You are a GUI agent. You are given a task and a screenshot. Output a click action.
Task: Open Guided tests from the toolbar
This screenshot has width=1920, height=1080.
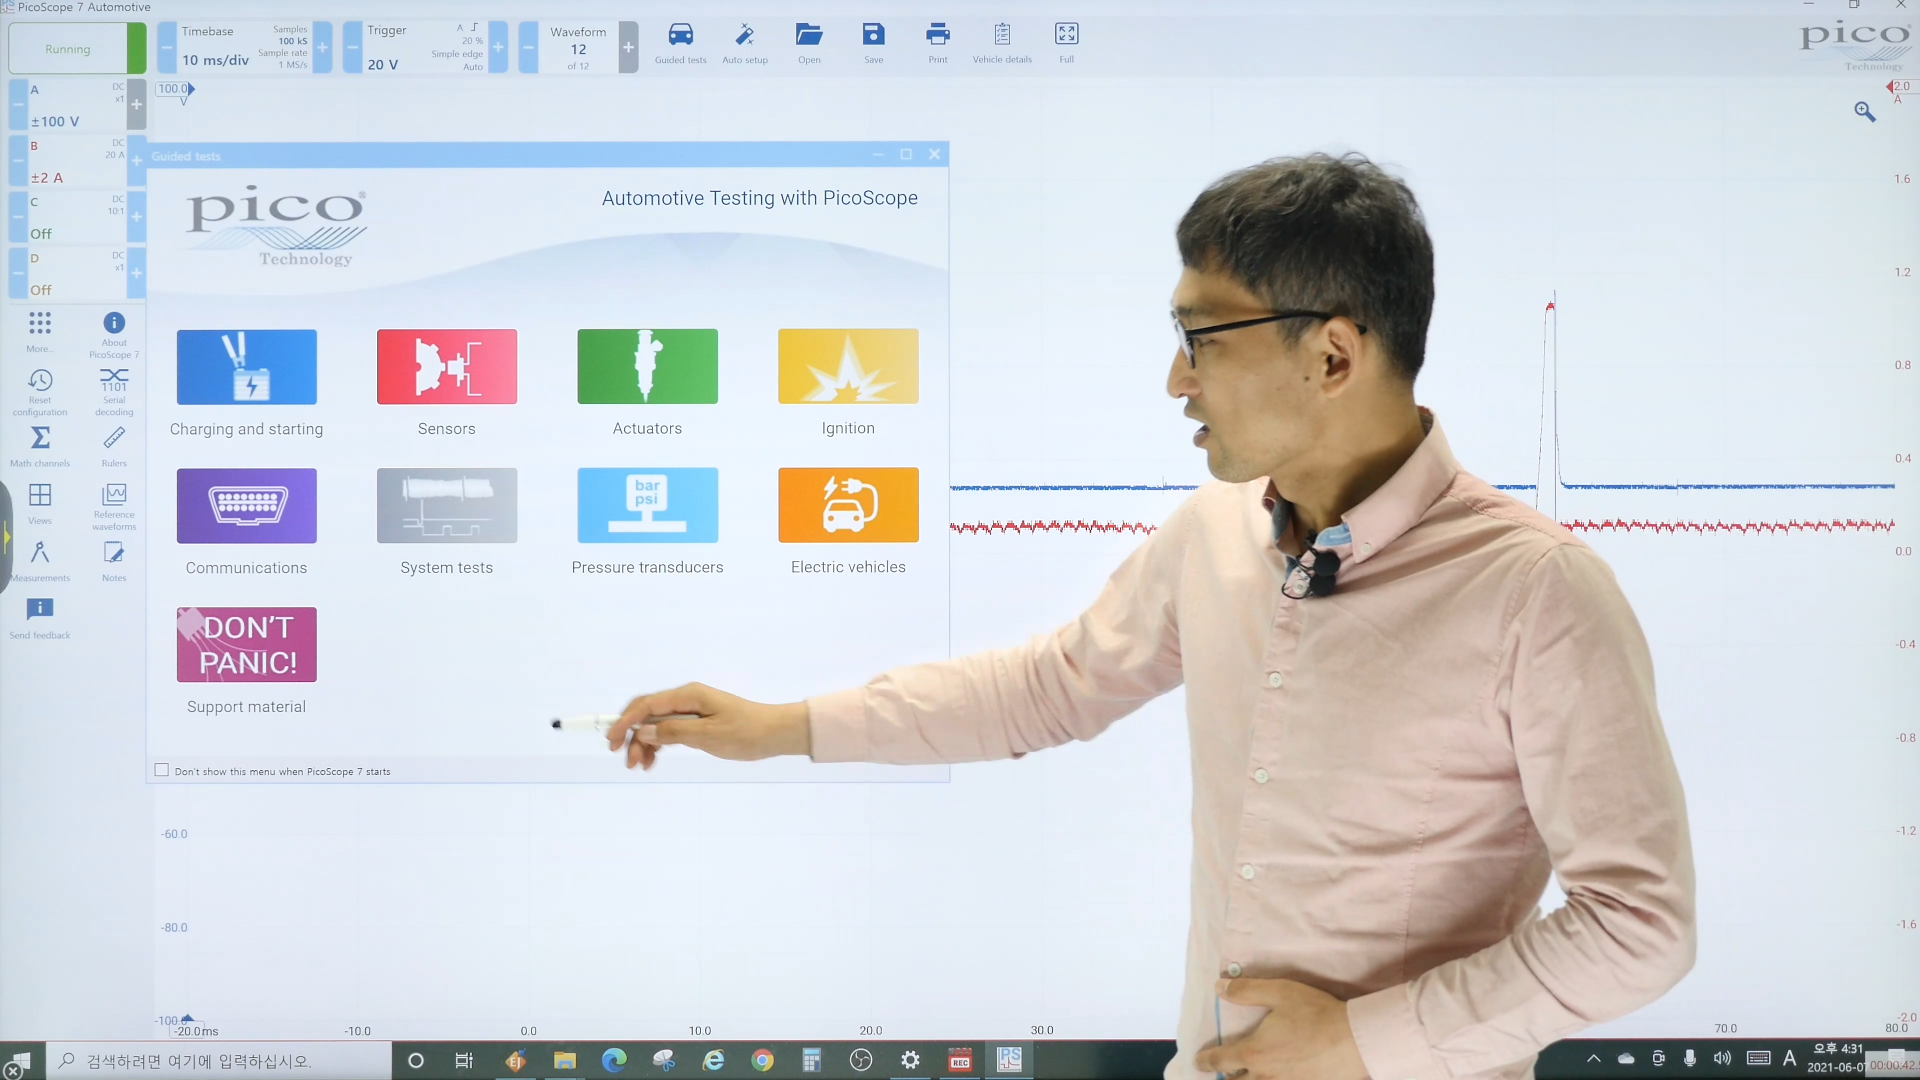(680, 43)
